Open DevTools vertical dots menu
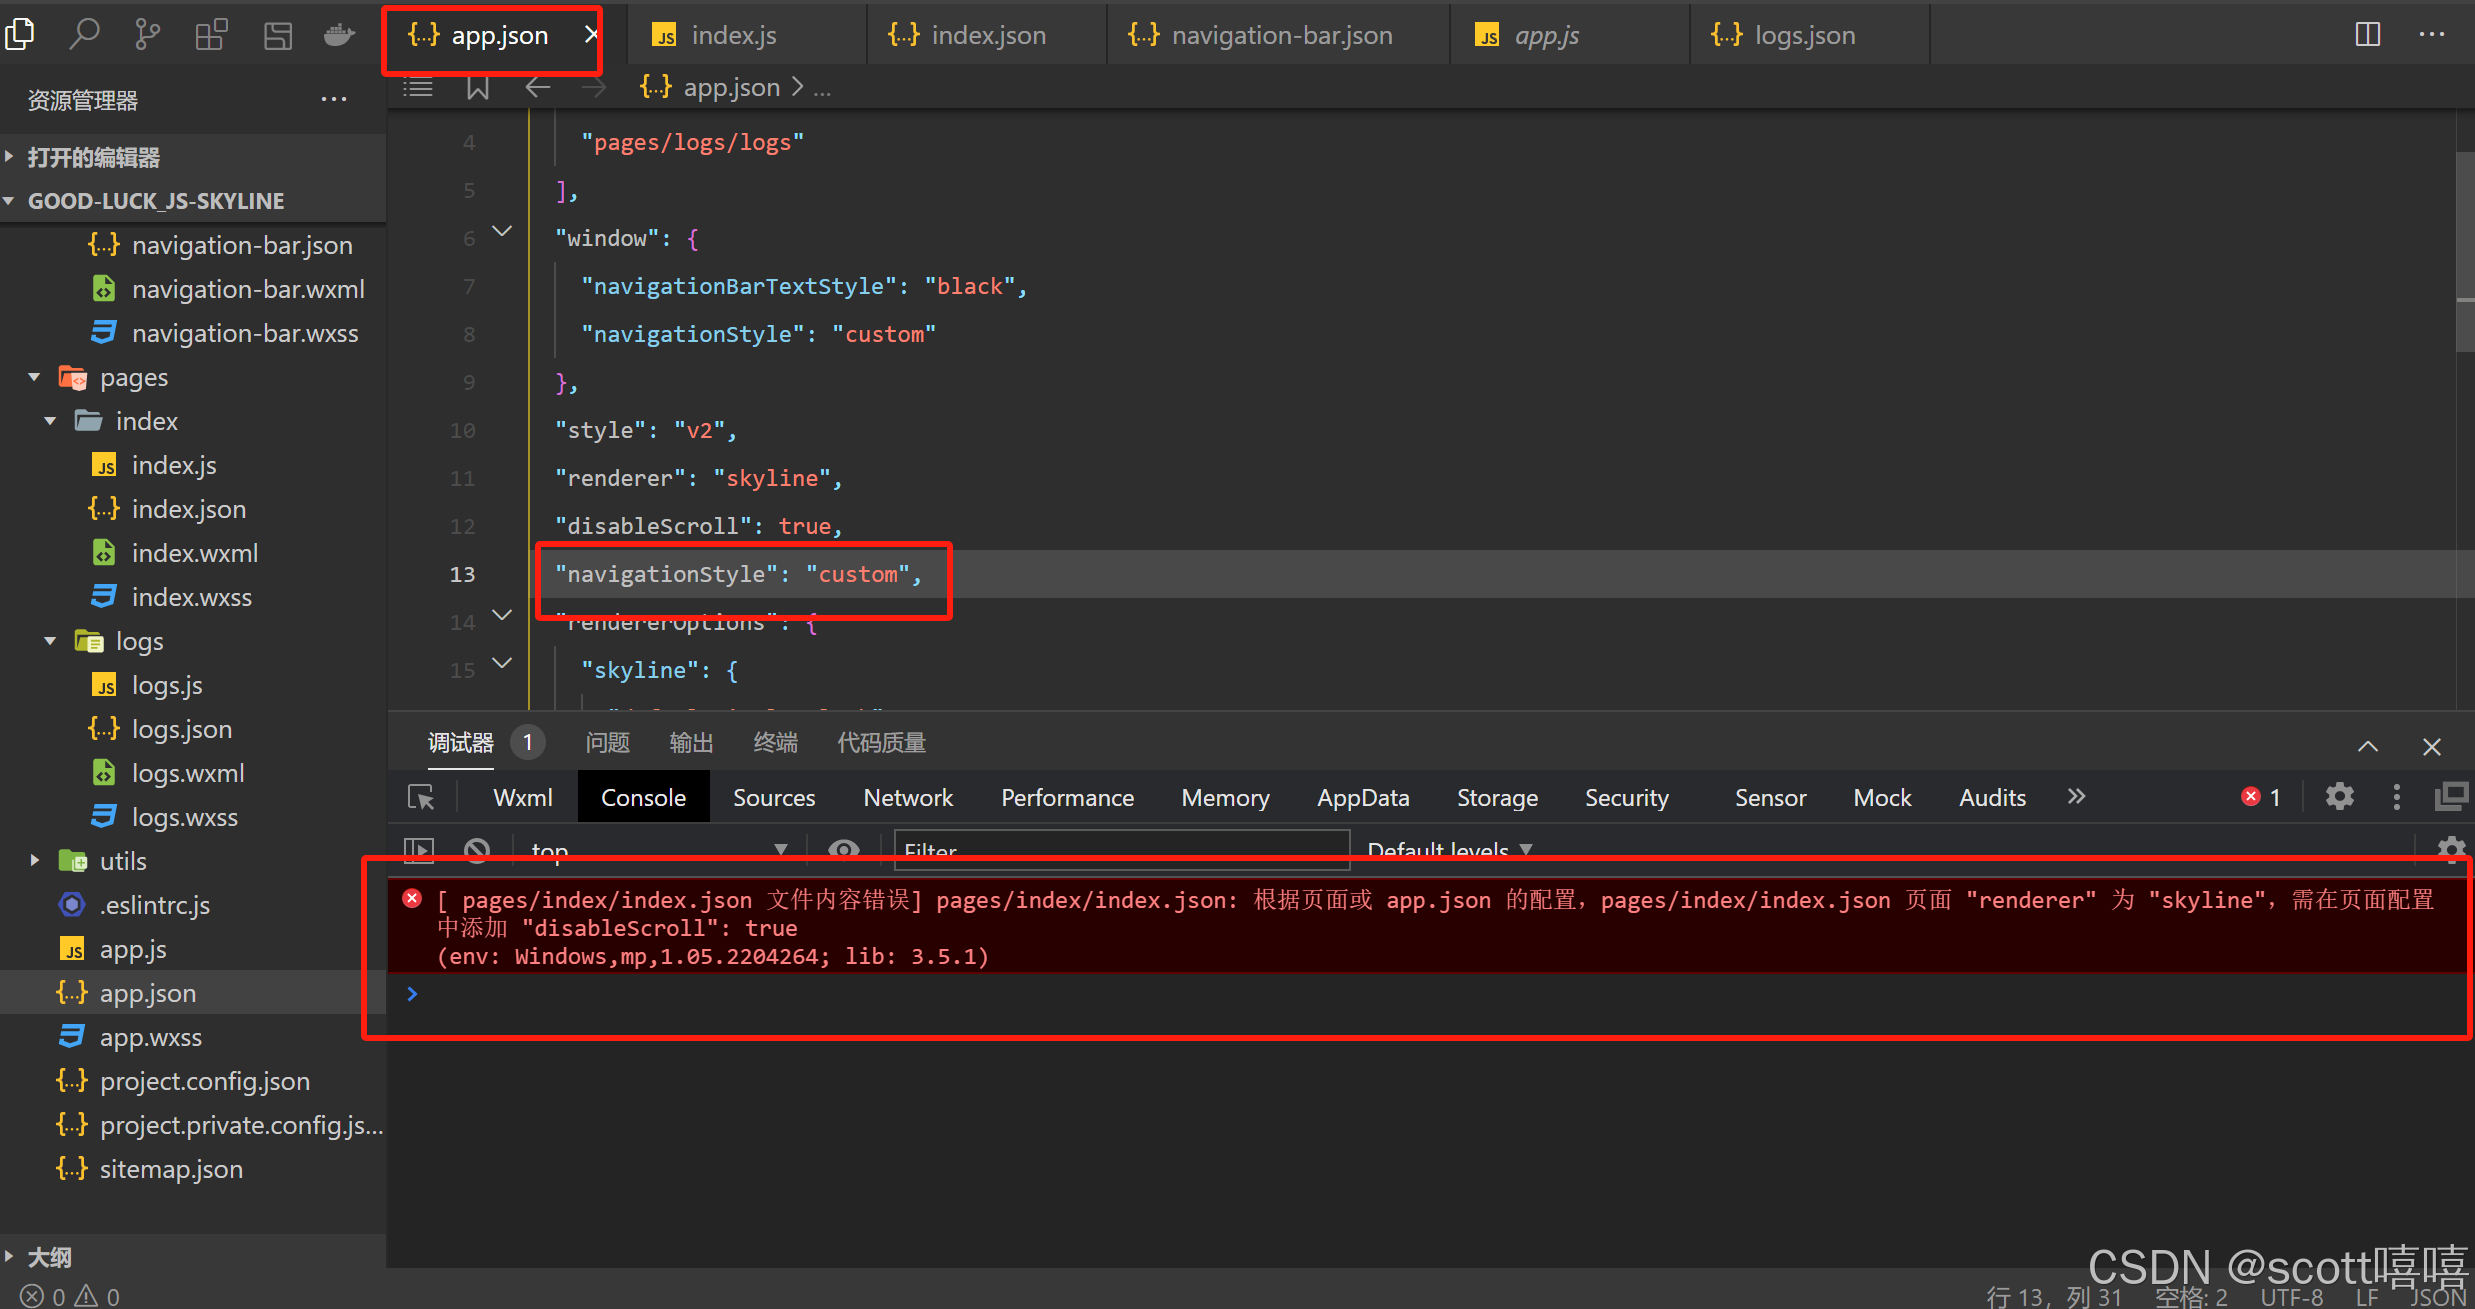 pyautogui.click(x=2397, y=797)
